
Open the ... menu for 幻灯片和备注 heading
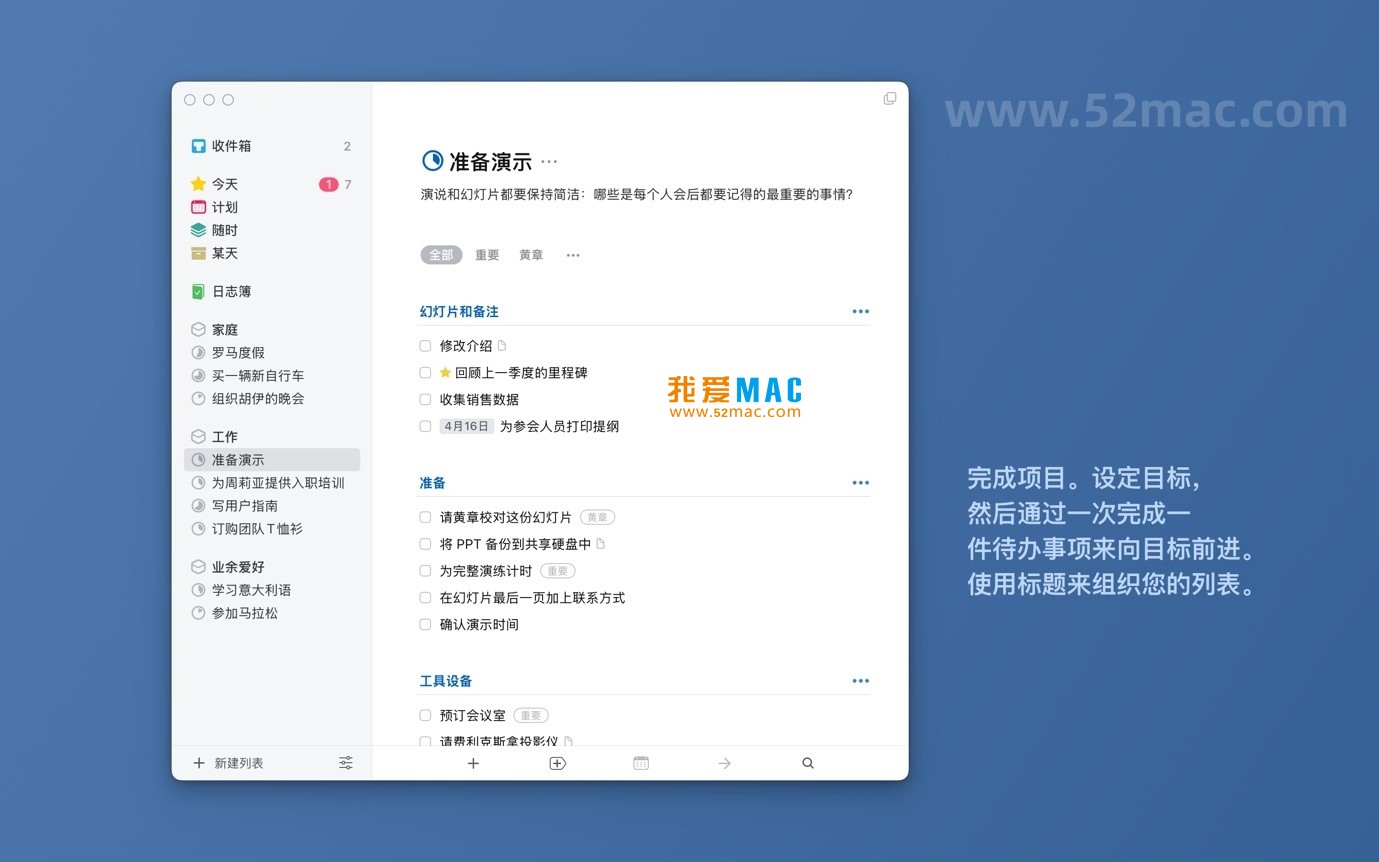(860, 311)
